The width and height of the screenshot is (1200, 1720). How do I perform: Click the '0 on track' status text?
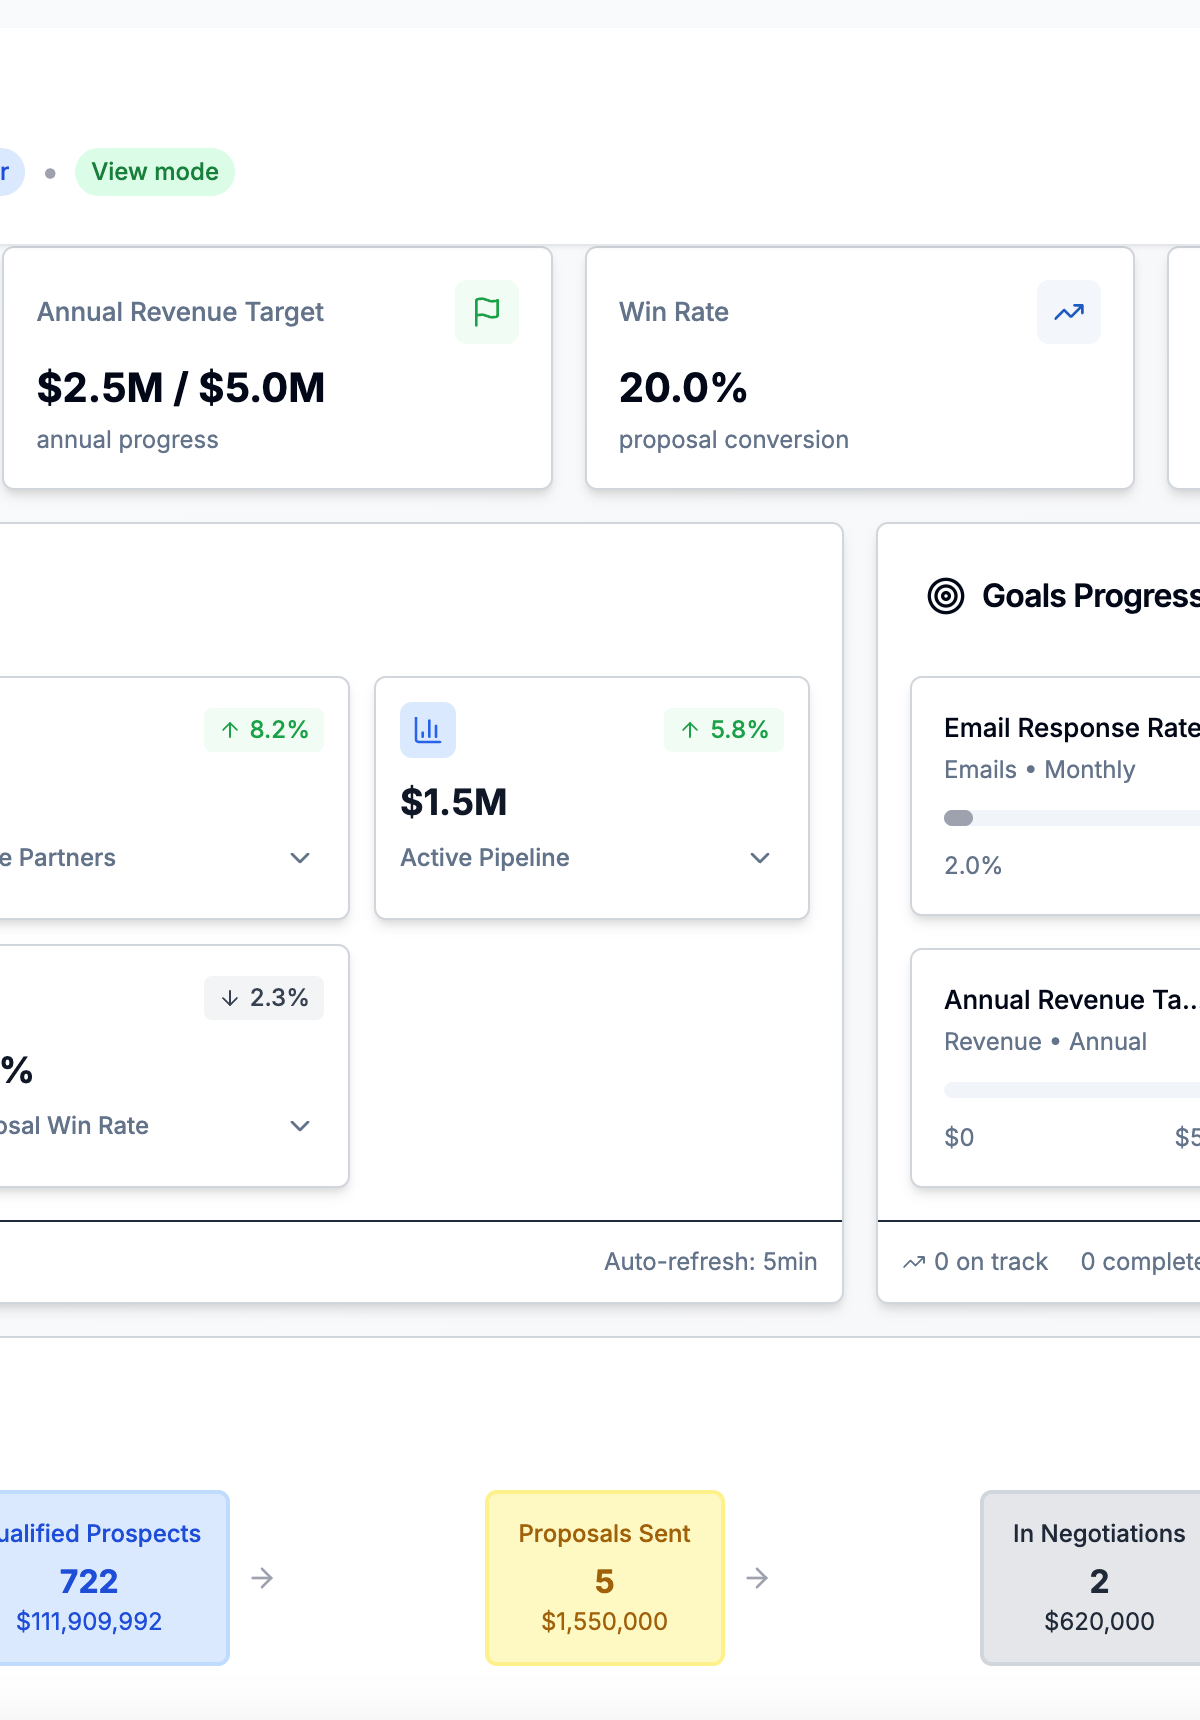coord(991,1262)
